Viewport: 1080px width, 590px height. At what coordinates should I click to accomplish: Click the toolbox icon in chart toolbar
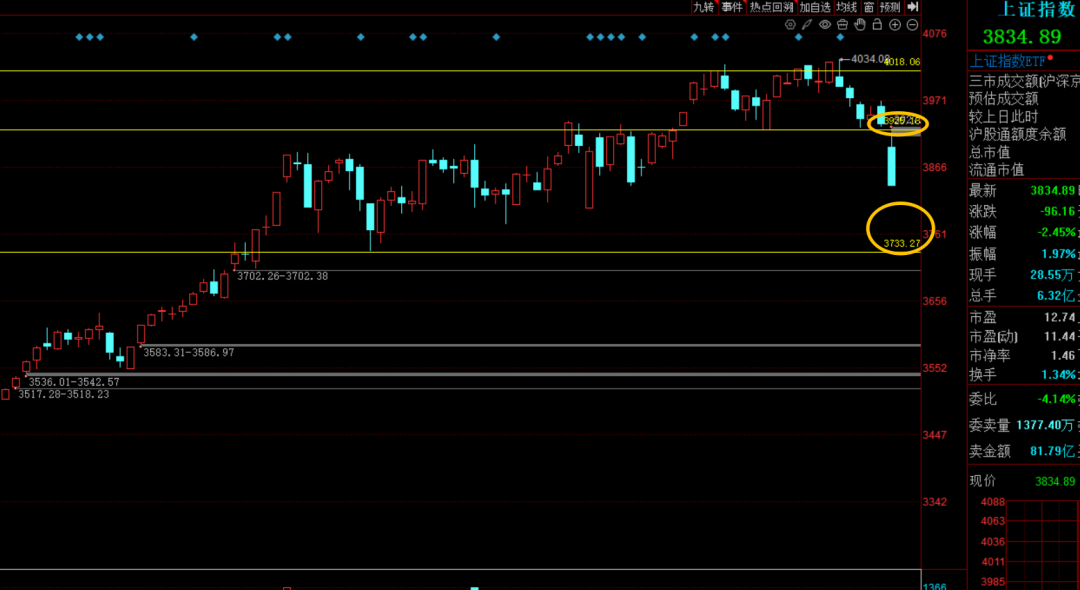click(x=843, y=24)
